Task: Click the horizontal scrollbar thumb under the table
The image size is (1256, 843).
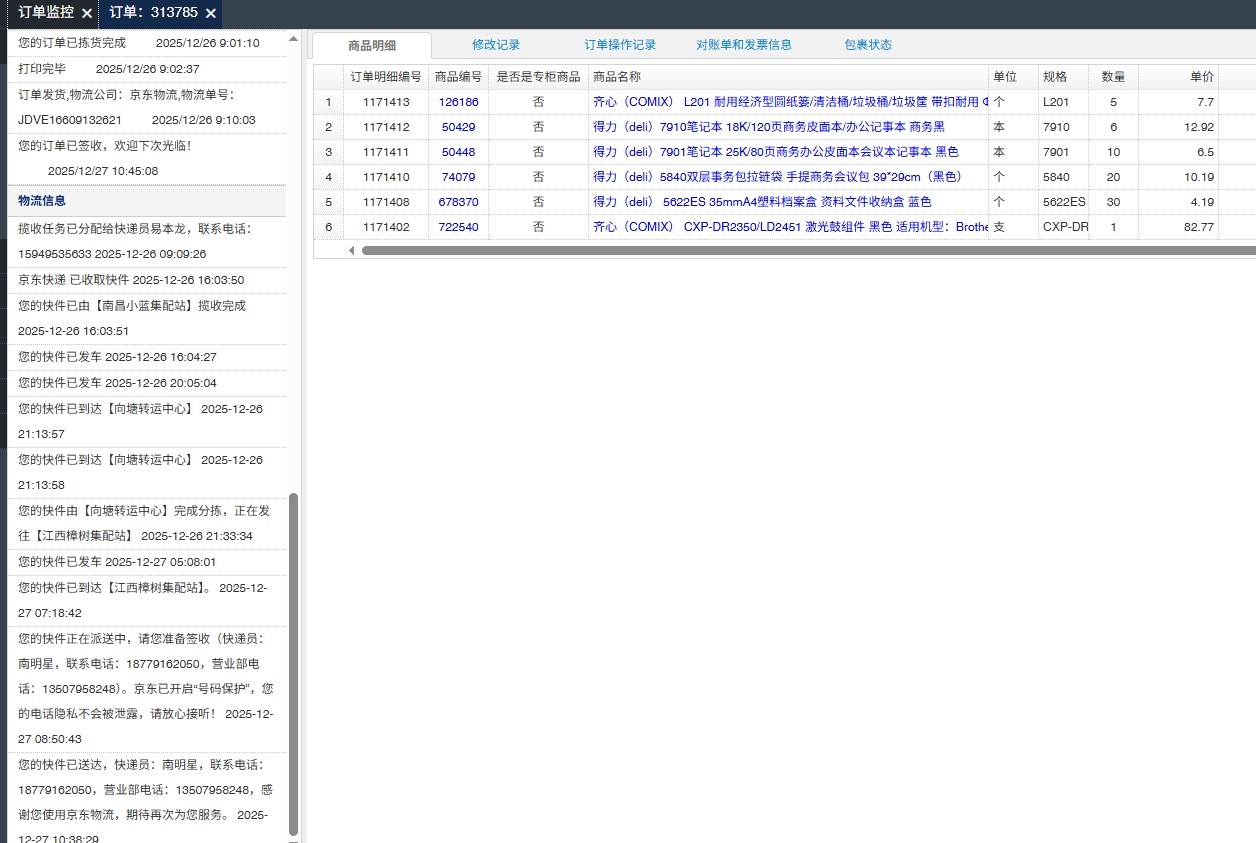Action: pos(800,250)
